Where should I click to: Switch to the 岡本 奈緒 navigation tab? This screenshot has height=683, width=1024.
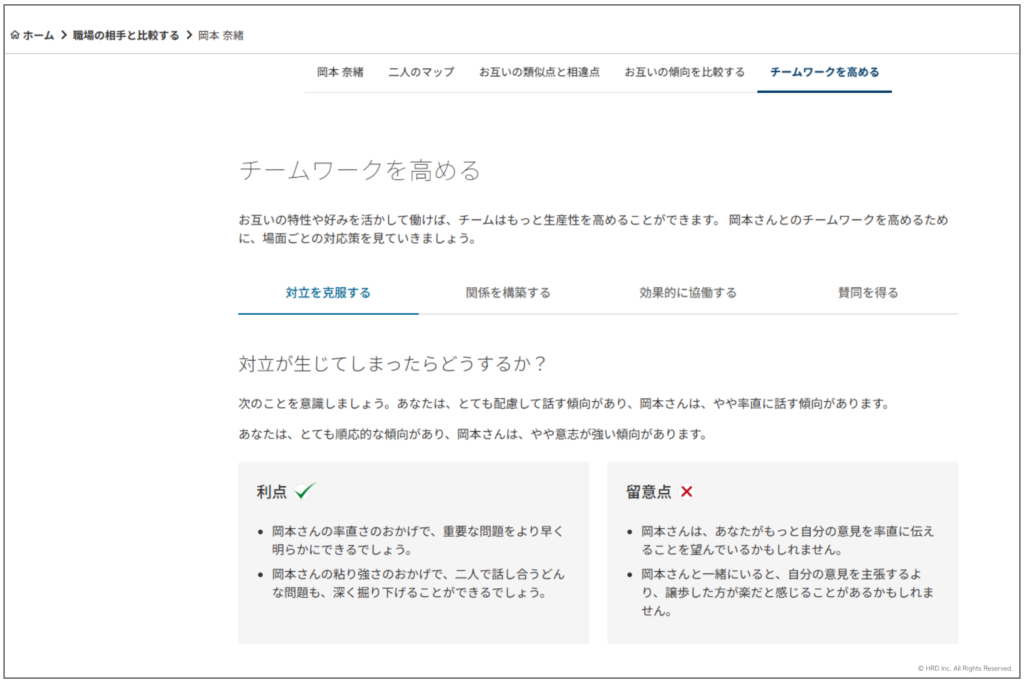pyautogui.click(x=340, y=72)
